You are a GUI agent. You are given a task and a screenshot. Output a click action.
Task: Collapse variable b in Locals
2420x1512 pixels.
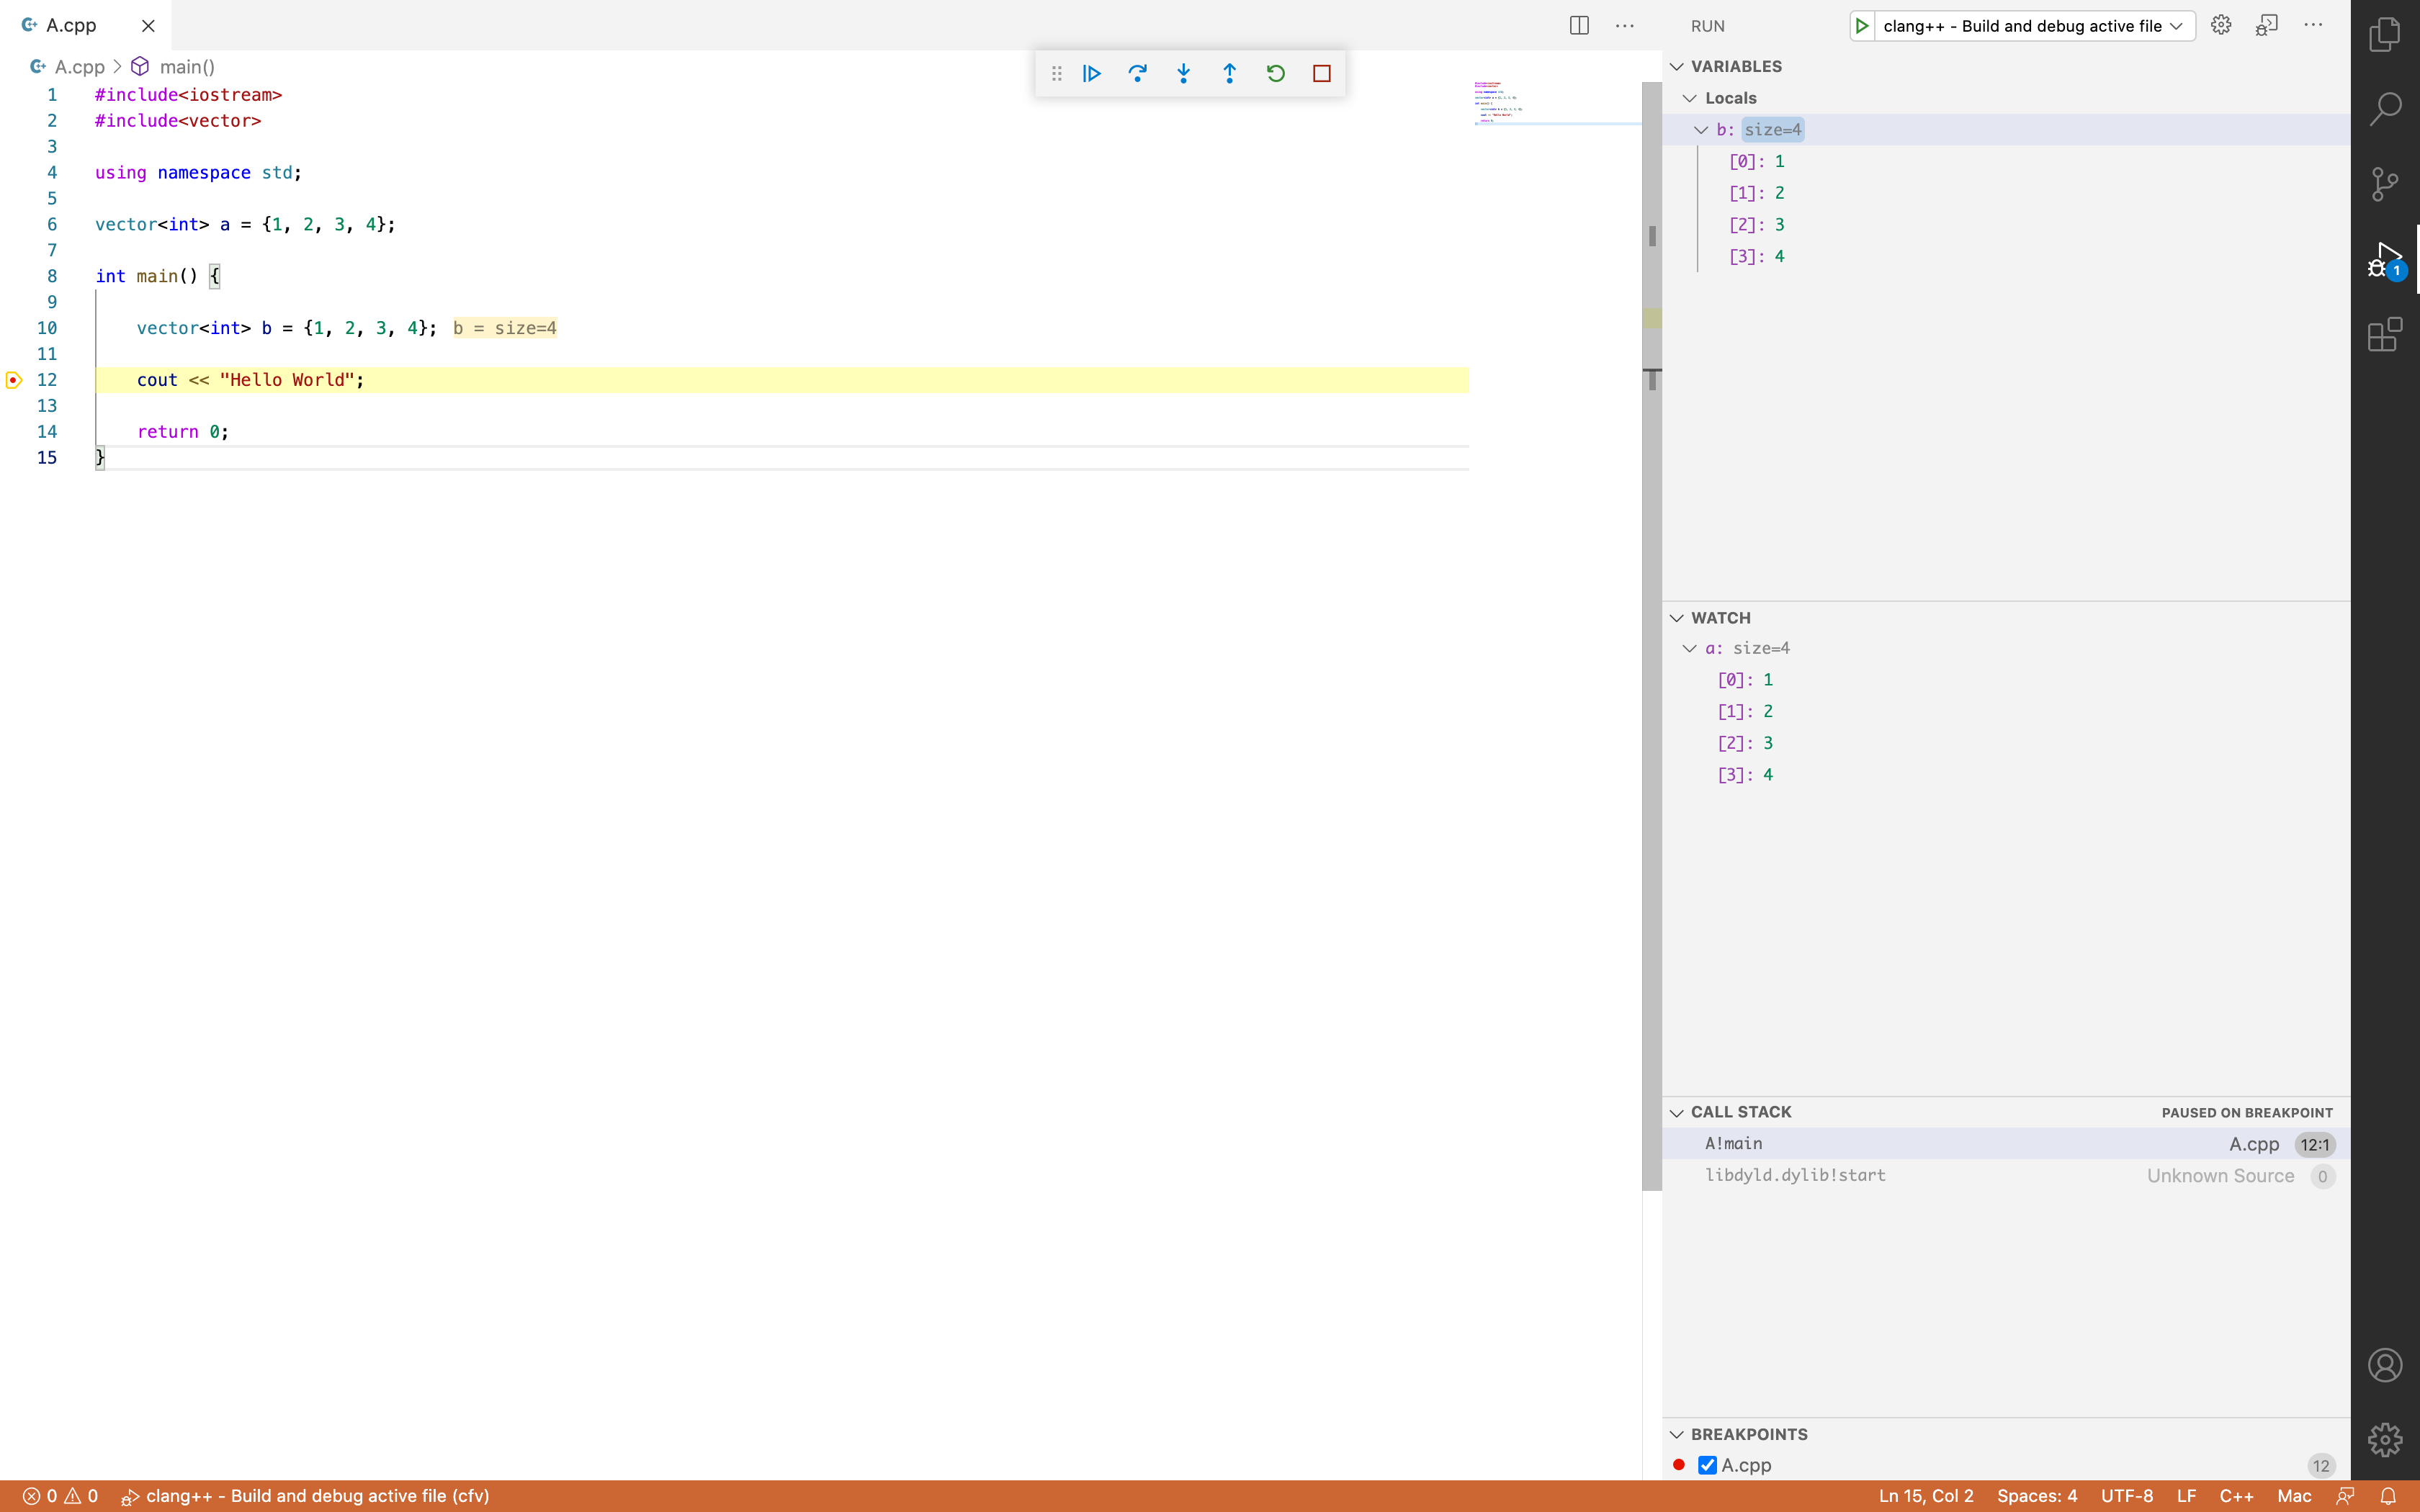(x=1701, y=129)
